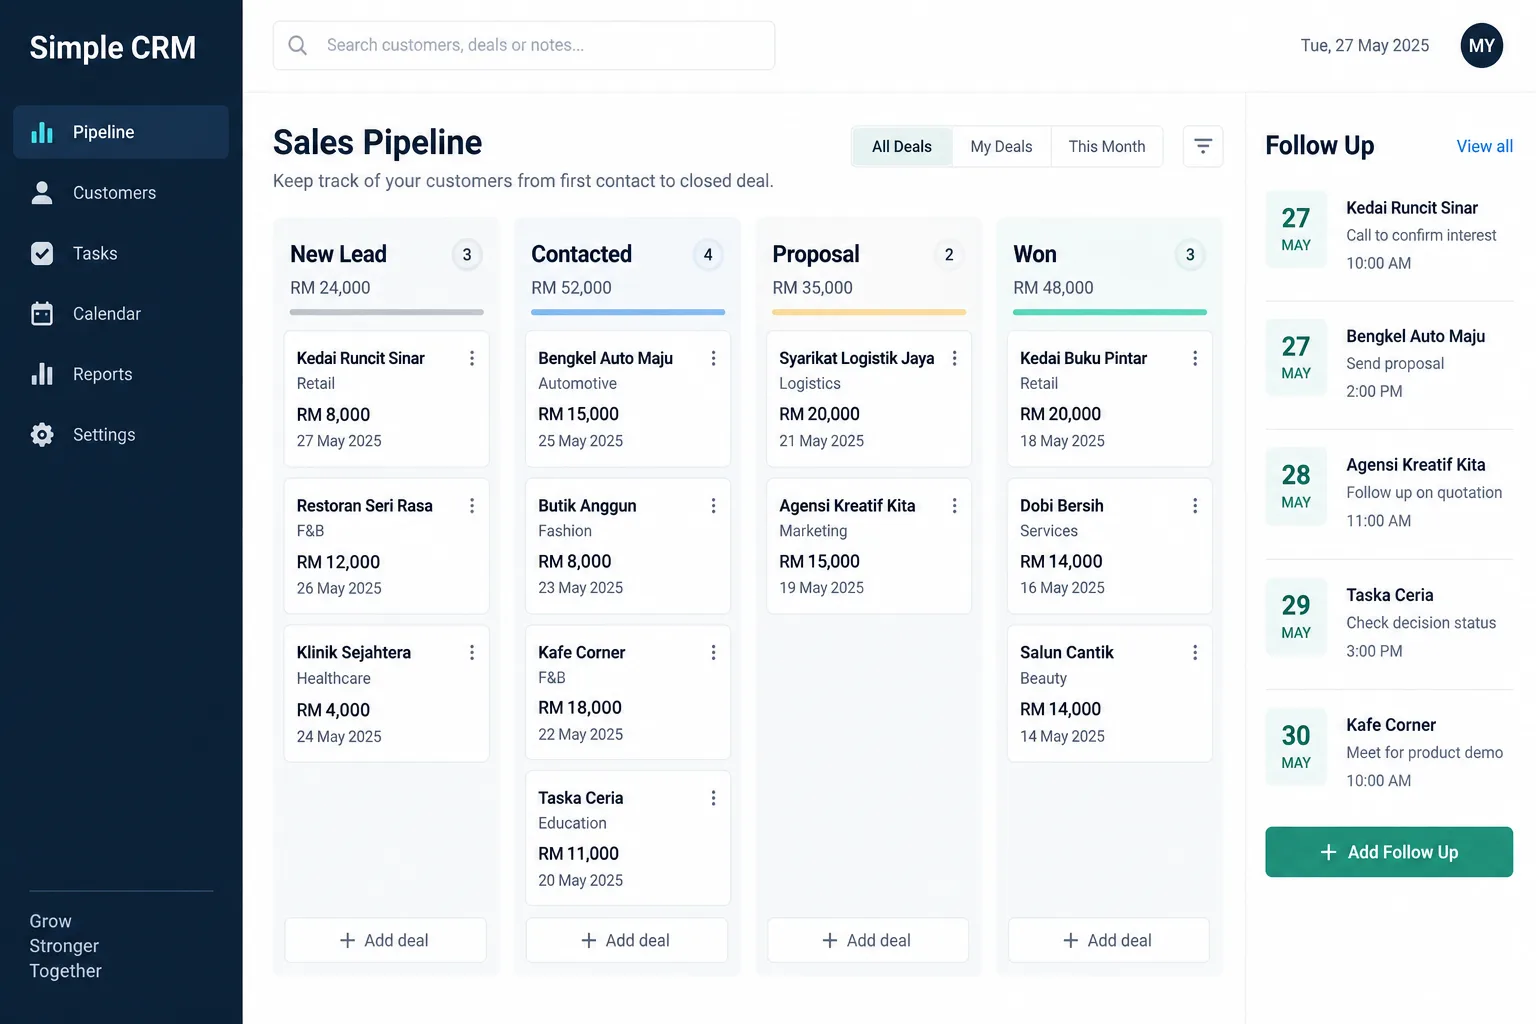Open options menu for Taska Ceria deal
The image size is (1536, 1024).
click(x=713, y=798)
